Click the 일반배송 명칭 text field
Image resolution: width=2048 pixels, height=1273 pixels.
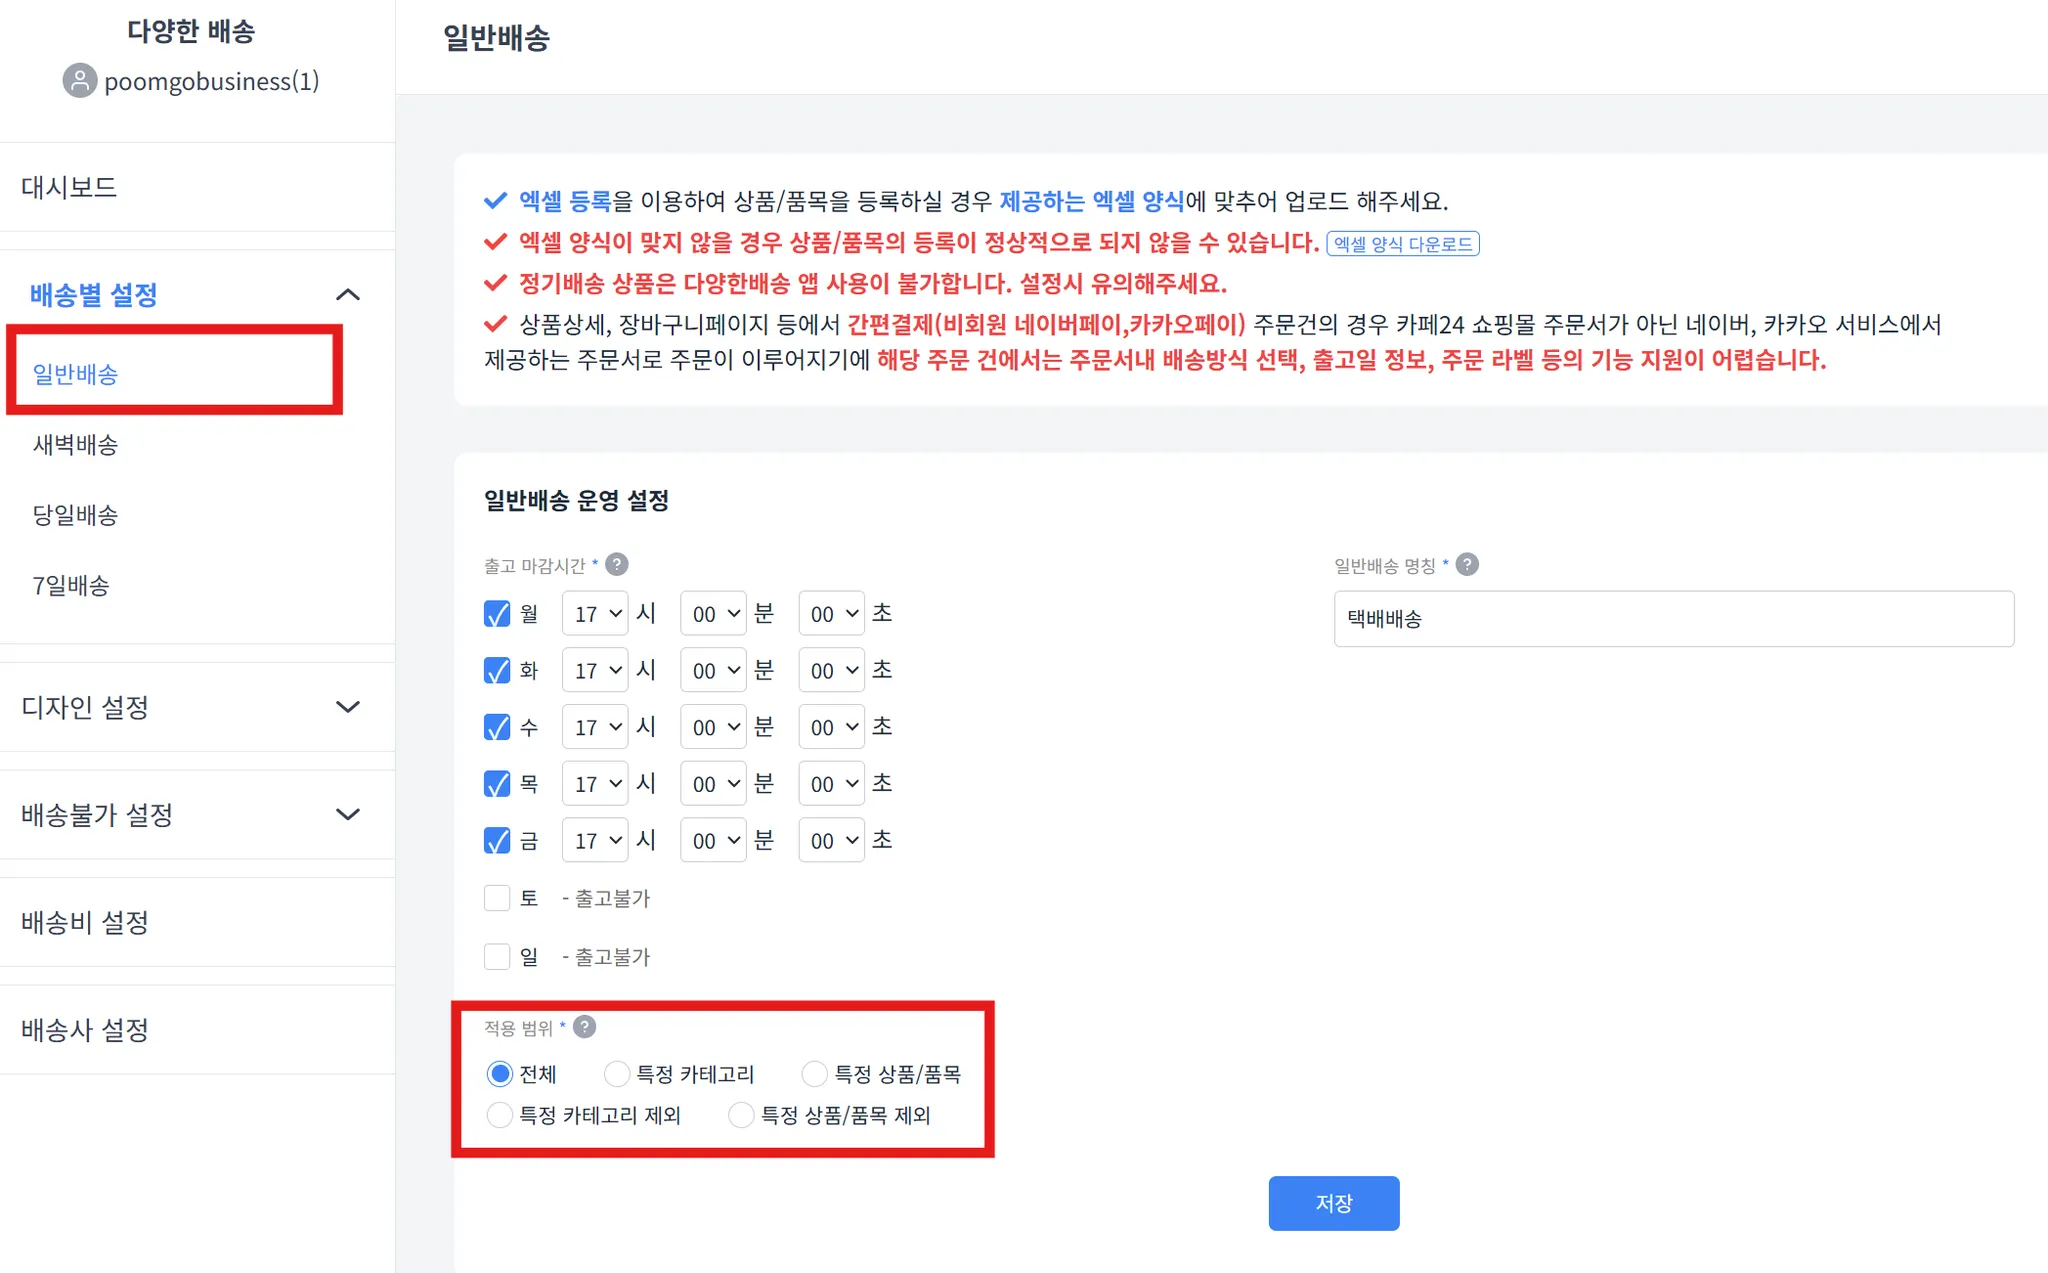1673,618
